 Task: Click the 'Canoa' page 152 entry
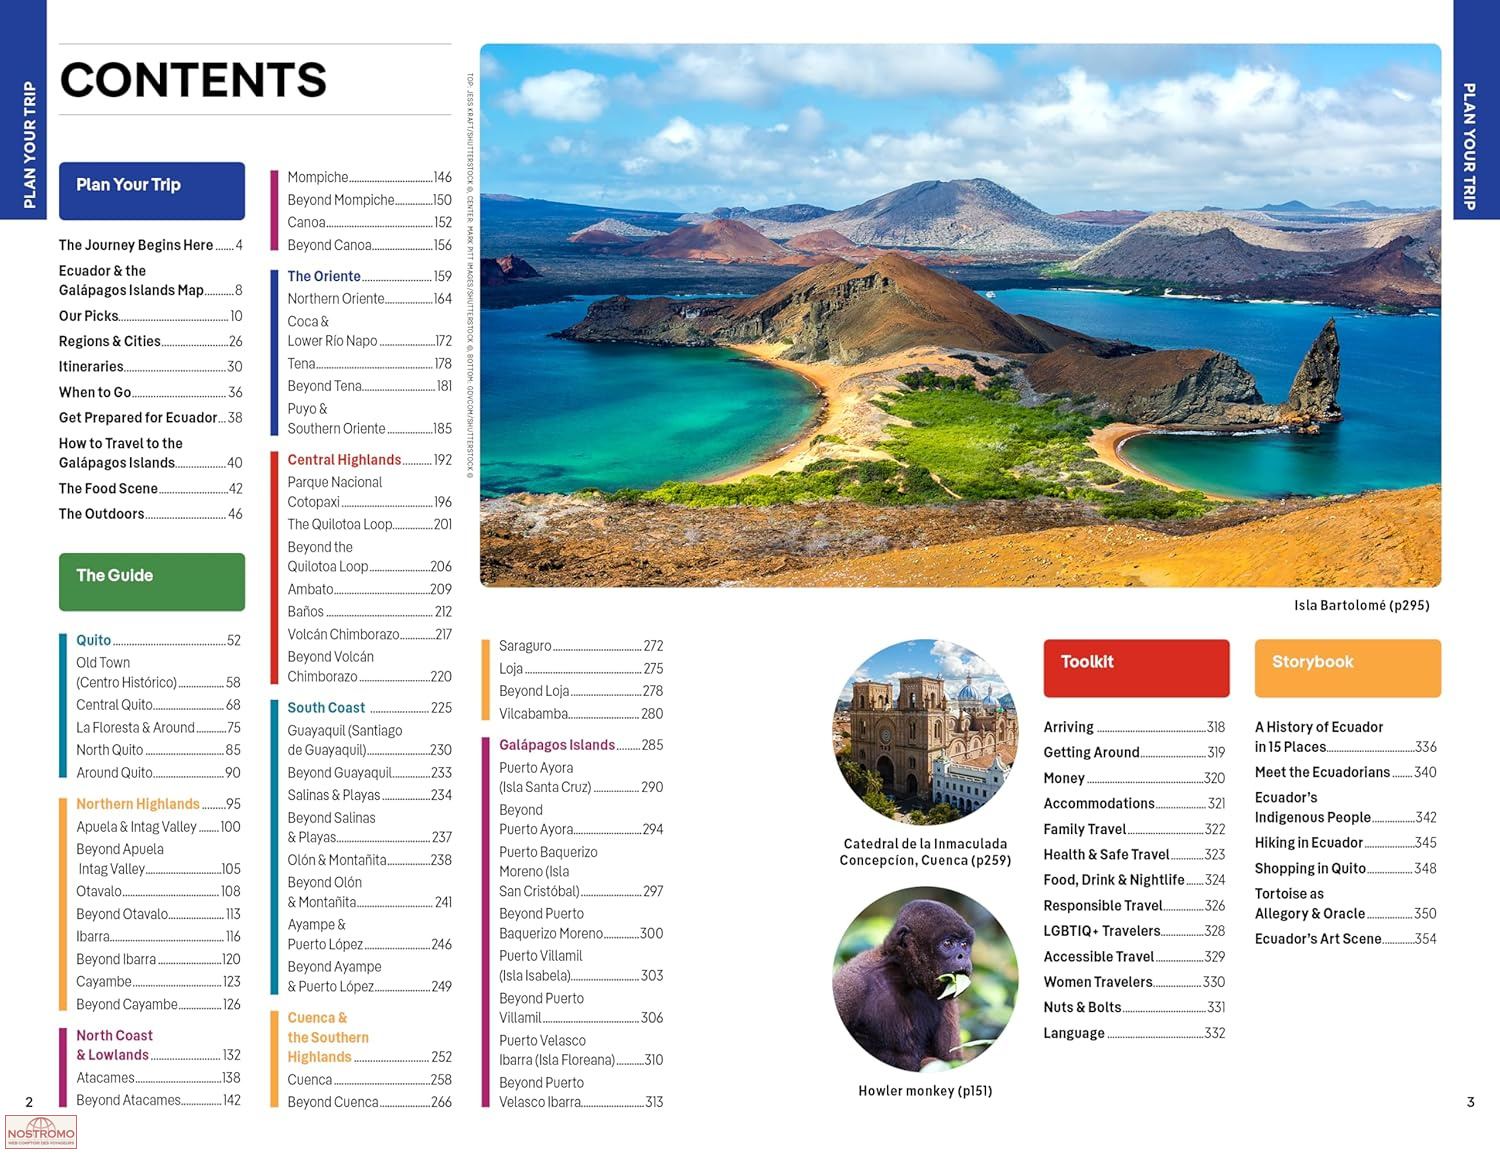click(370, 223)
